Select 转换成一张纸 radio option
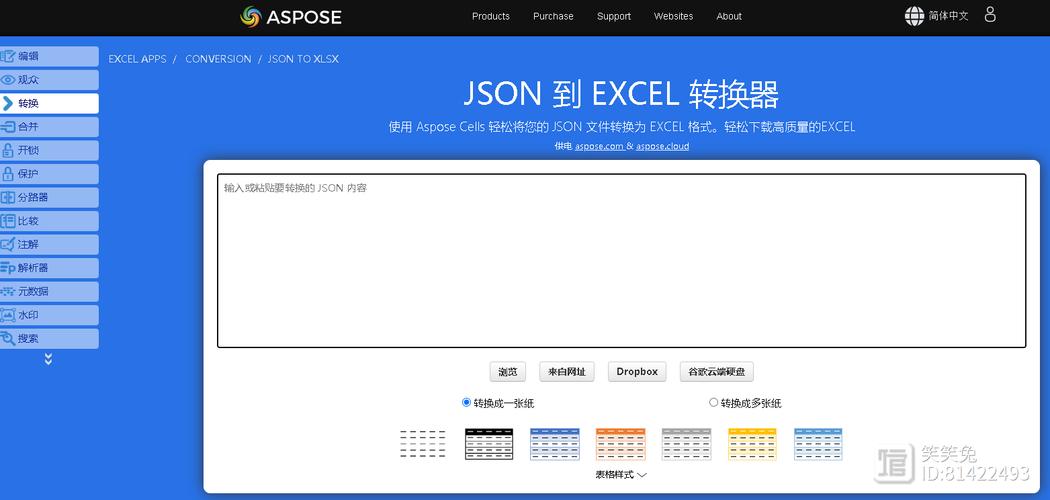The image size is (1050, 500). [467, 402]
